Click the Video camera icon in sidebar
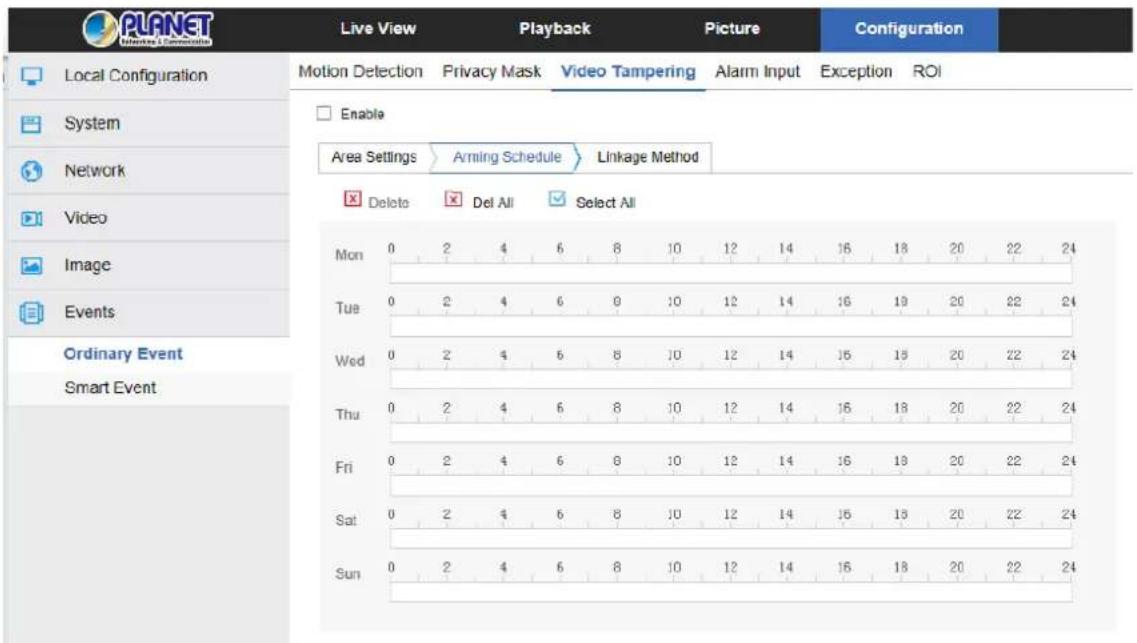Screen dimensions: 1137x643 click(31, 218)
